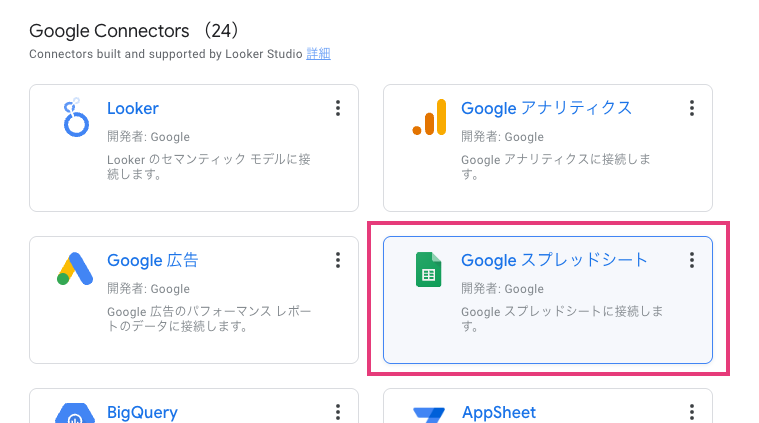759x423 pixels.
Task: Select the Google アナリティクス title text
Action: click(x=546, y=108)
